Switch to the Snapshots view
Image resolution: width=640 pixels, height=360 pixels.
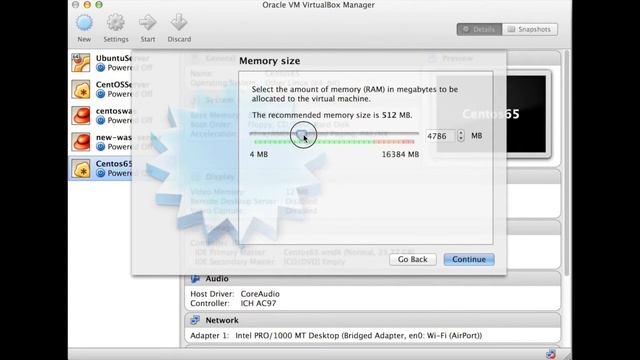[x=530, y=29]
